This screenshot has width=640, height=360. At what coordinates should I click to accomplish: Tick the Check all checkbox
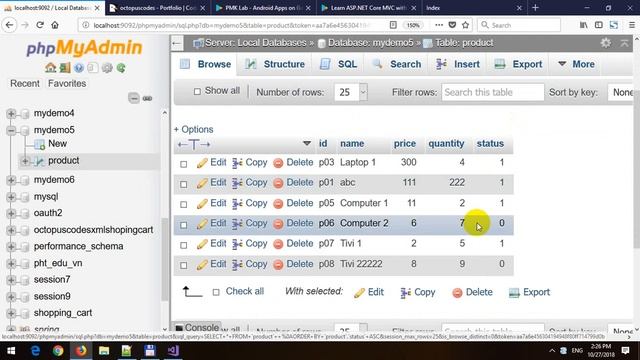pyautogui.click(x=216, y=292)
